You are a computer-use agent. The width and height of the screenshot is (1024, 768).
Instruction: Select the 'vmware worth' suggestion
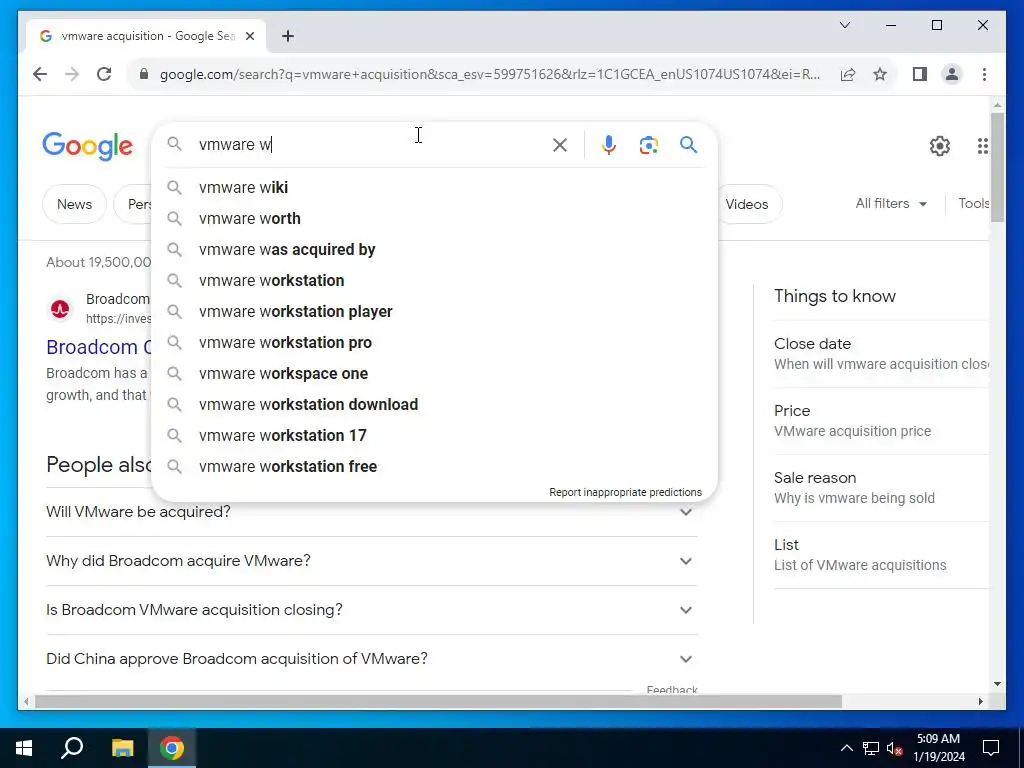click(x=434, y=218)
